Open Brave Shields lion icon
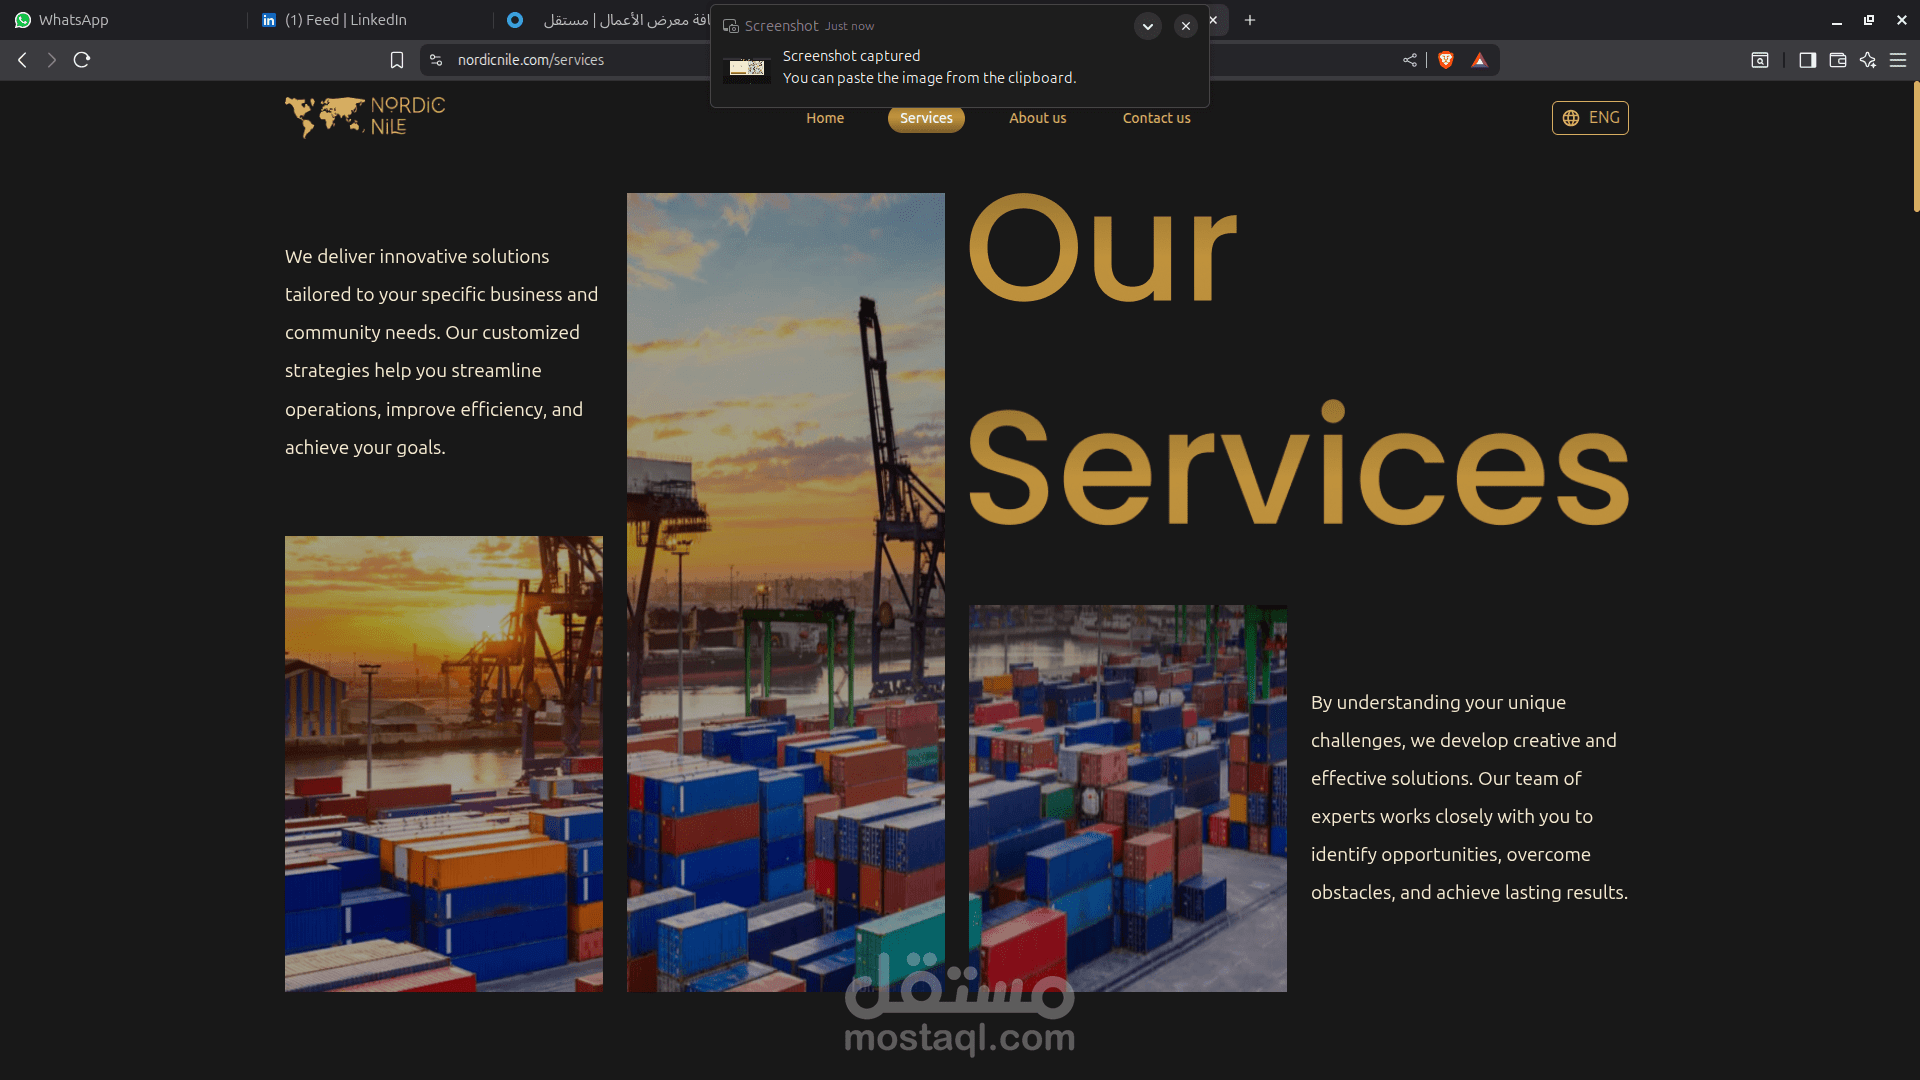1920x1080 pixels. (1446, 60)
